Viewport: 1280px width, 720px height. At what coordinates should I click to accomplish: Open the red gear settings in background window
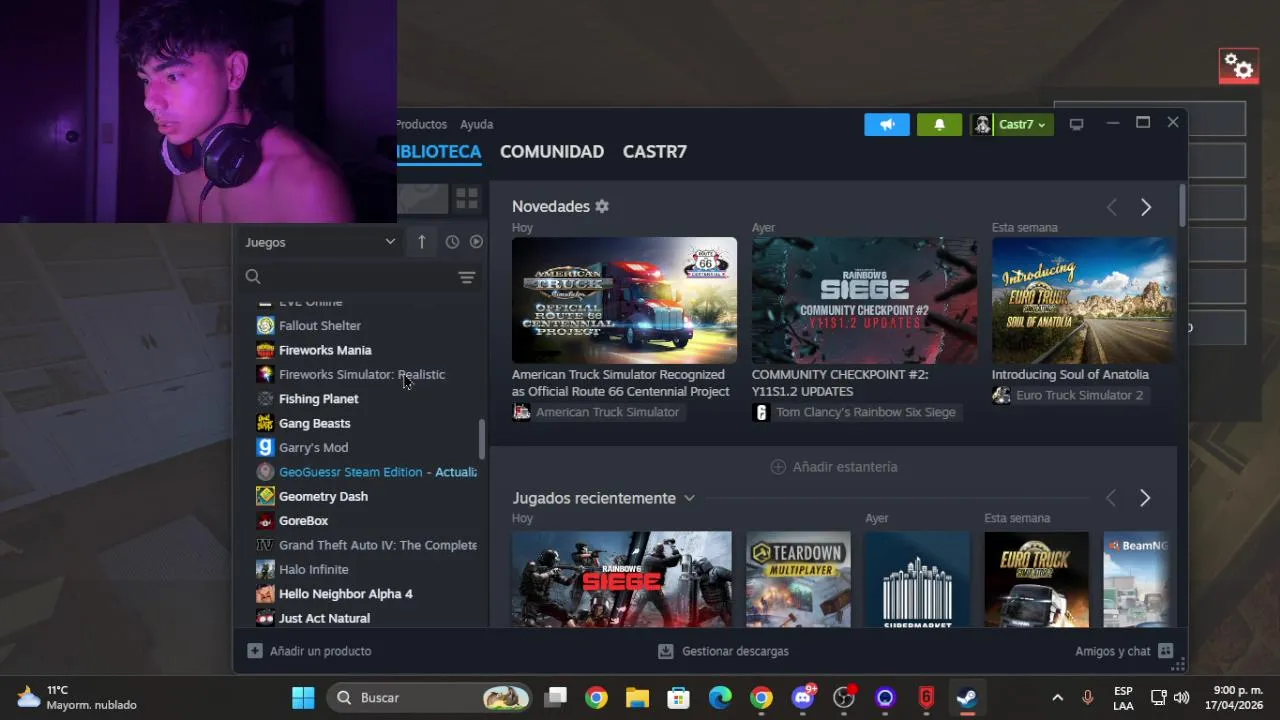point(1239,67)
